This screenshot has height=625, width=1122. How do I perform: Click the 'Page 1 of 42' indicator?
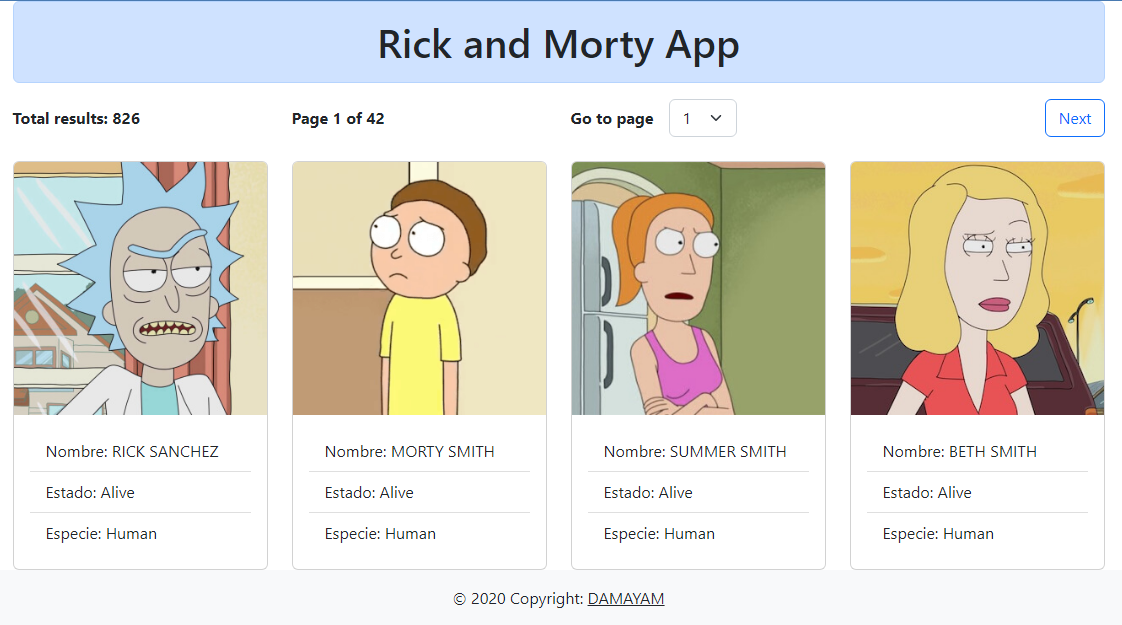pyautogui.click(x=336, y=118)
